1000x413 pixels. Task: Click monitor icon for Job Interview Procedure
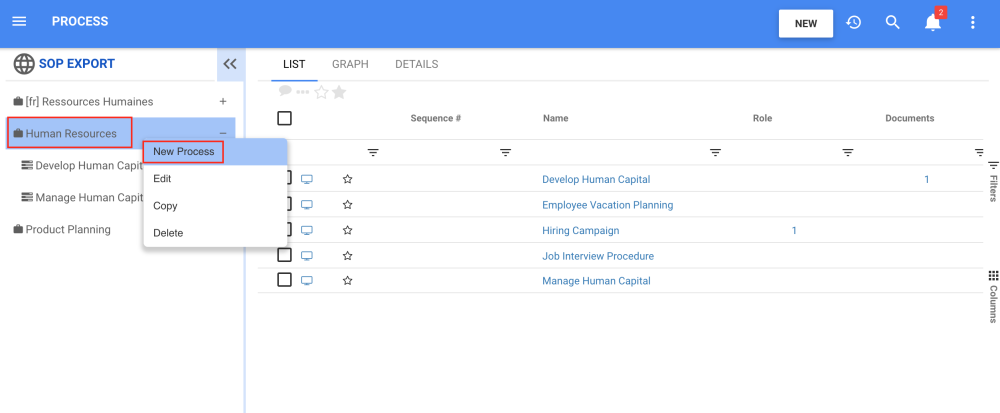[x=307, y=256]
